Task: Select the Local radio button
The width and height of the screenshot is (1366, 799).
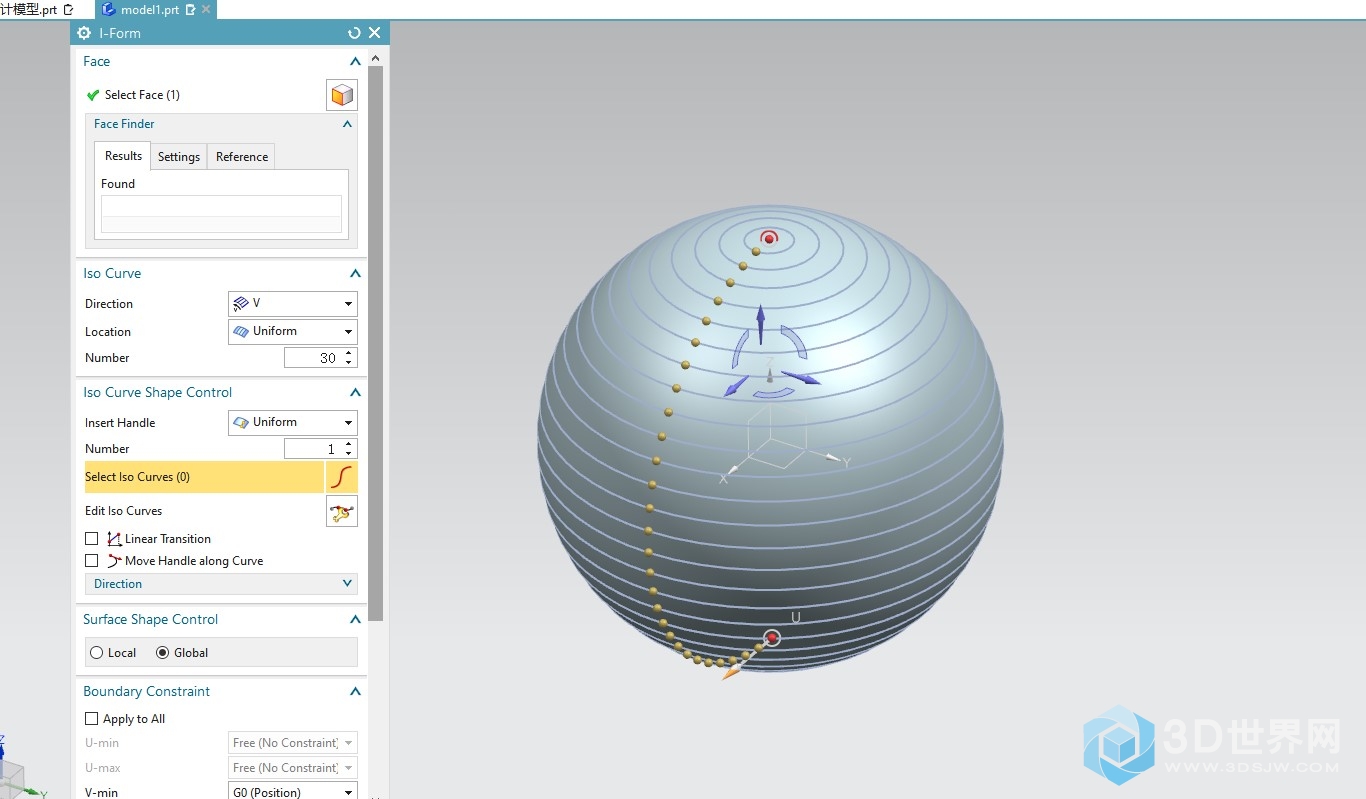Action: click(97, 653)
